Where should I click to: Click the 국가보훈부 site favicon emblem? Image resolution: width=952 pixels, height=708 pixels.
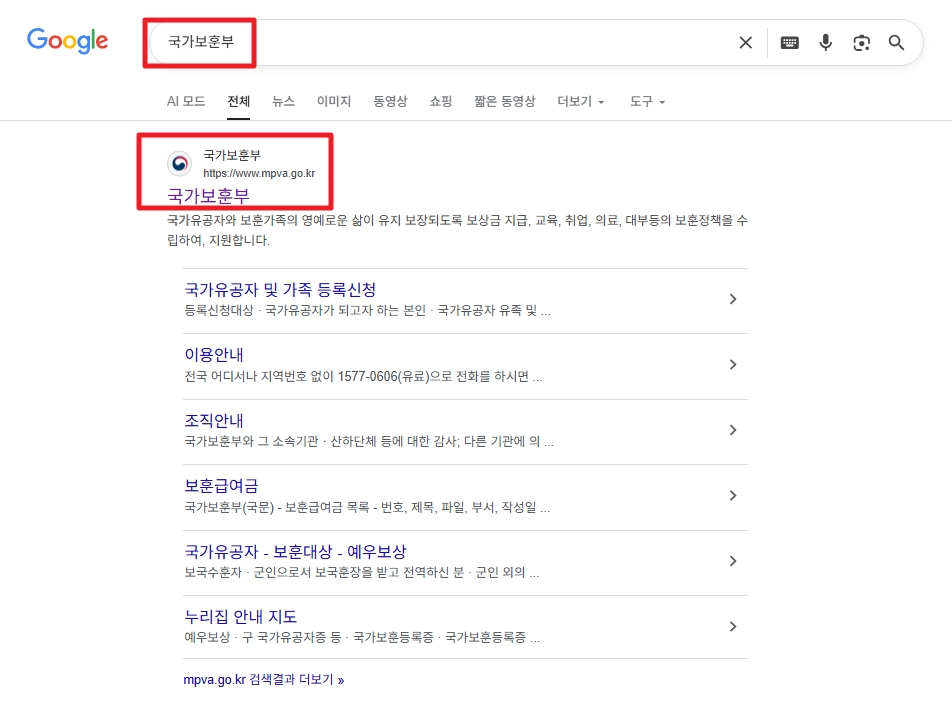pyautogui.click(x=179, y=163)
